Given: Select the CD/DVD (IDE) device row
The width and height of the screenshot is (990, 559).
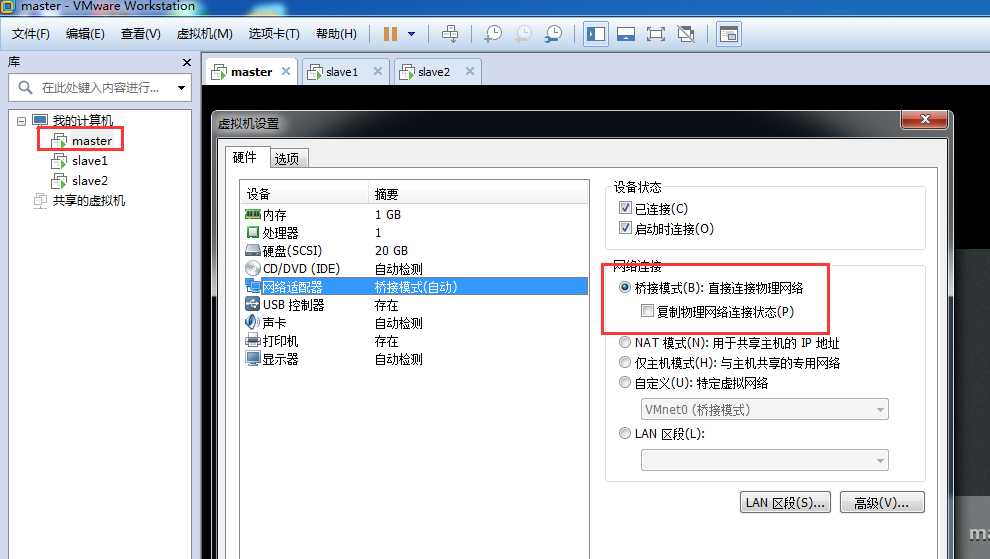Looking at the screenshot, I should coord(415,268).
